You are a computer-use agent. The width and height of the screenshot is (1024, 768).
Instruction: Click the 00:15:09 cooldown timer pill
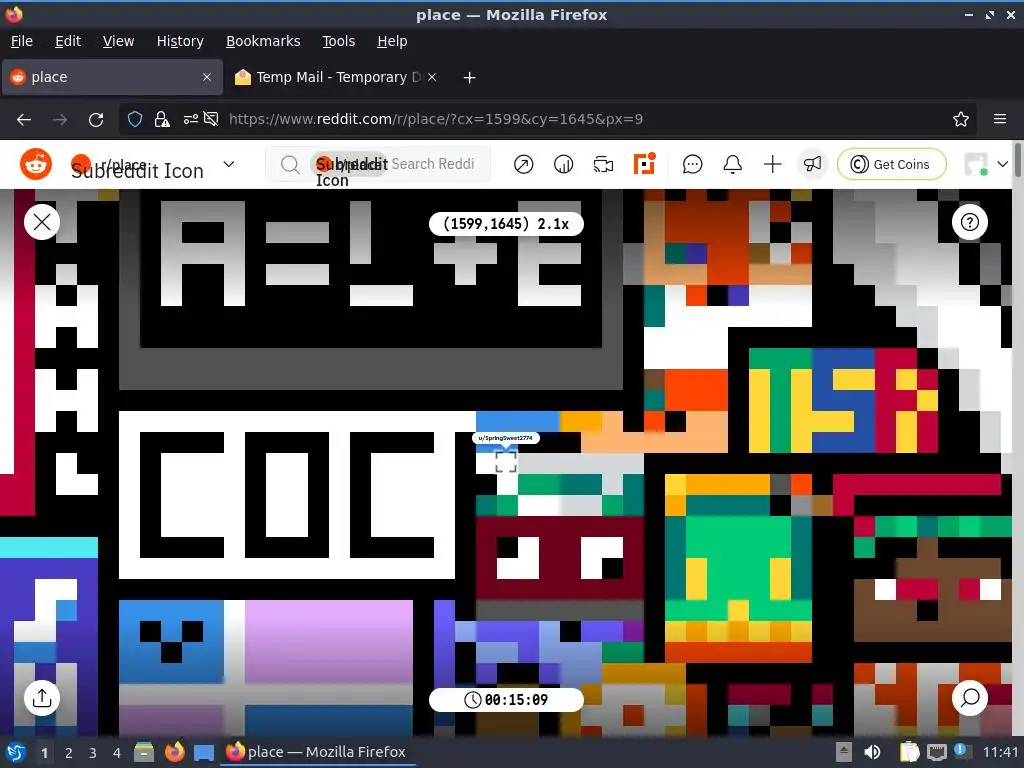coord(506,699)
